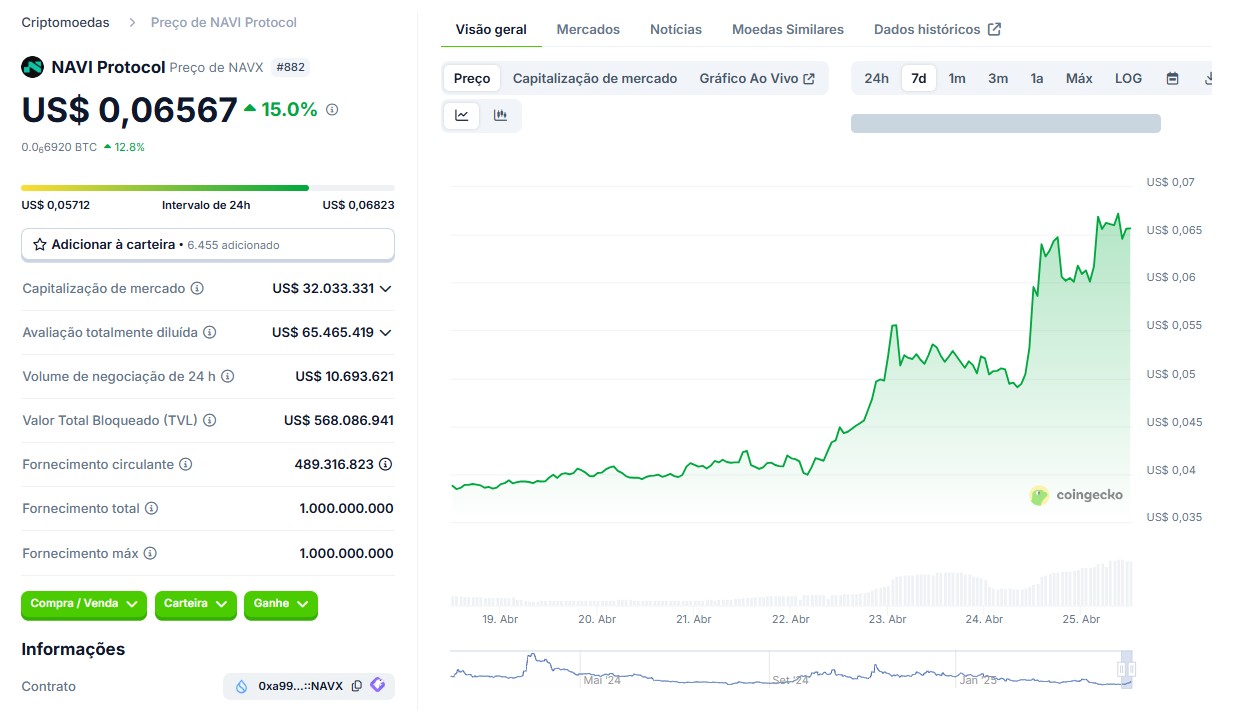The height and width of the screenshot is (711, 1237).
Task: Open the Carteira dropdown
Action: point(196,604)
